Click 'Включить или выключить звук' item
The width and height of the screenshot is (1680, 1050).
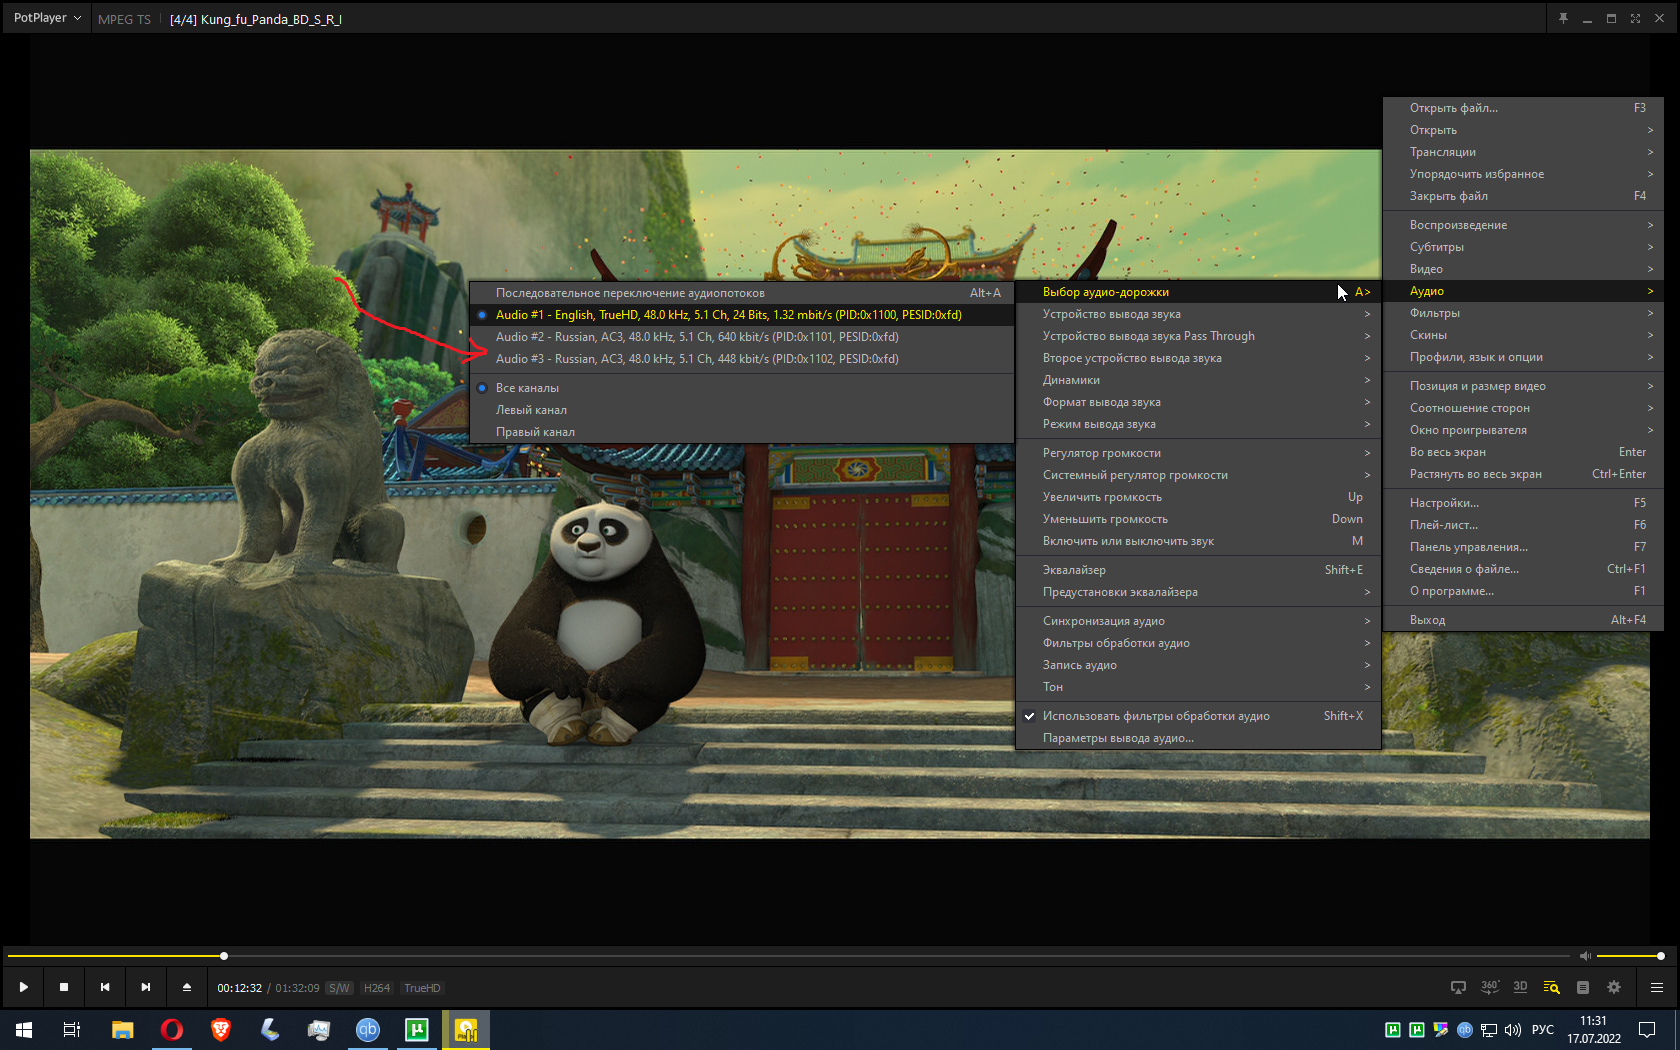coord(1198,541)
